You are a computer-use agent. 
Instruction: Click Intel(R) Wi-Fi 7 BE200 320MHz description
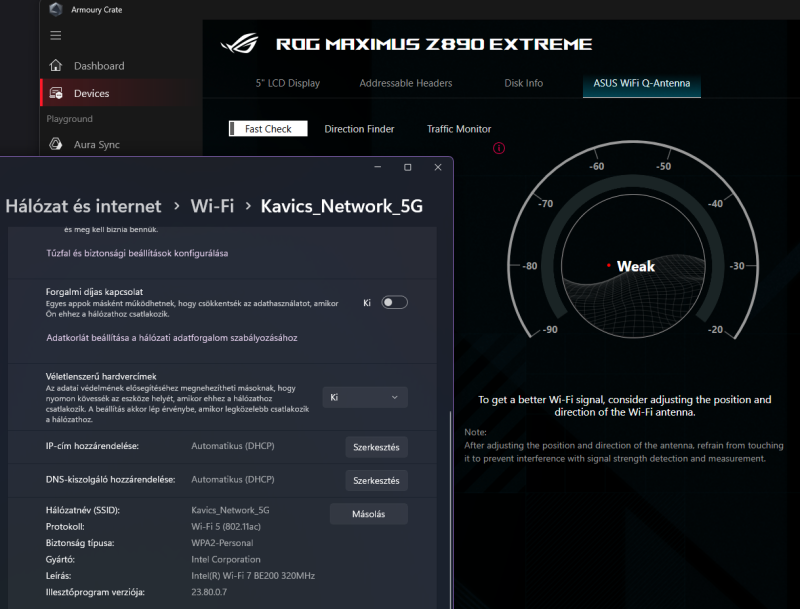click(253, 575)
